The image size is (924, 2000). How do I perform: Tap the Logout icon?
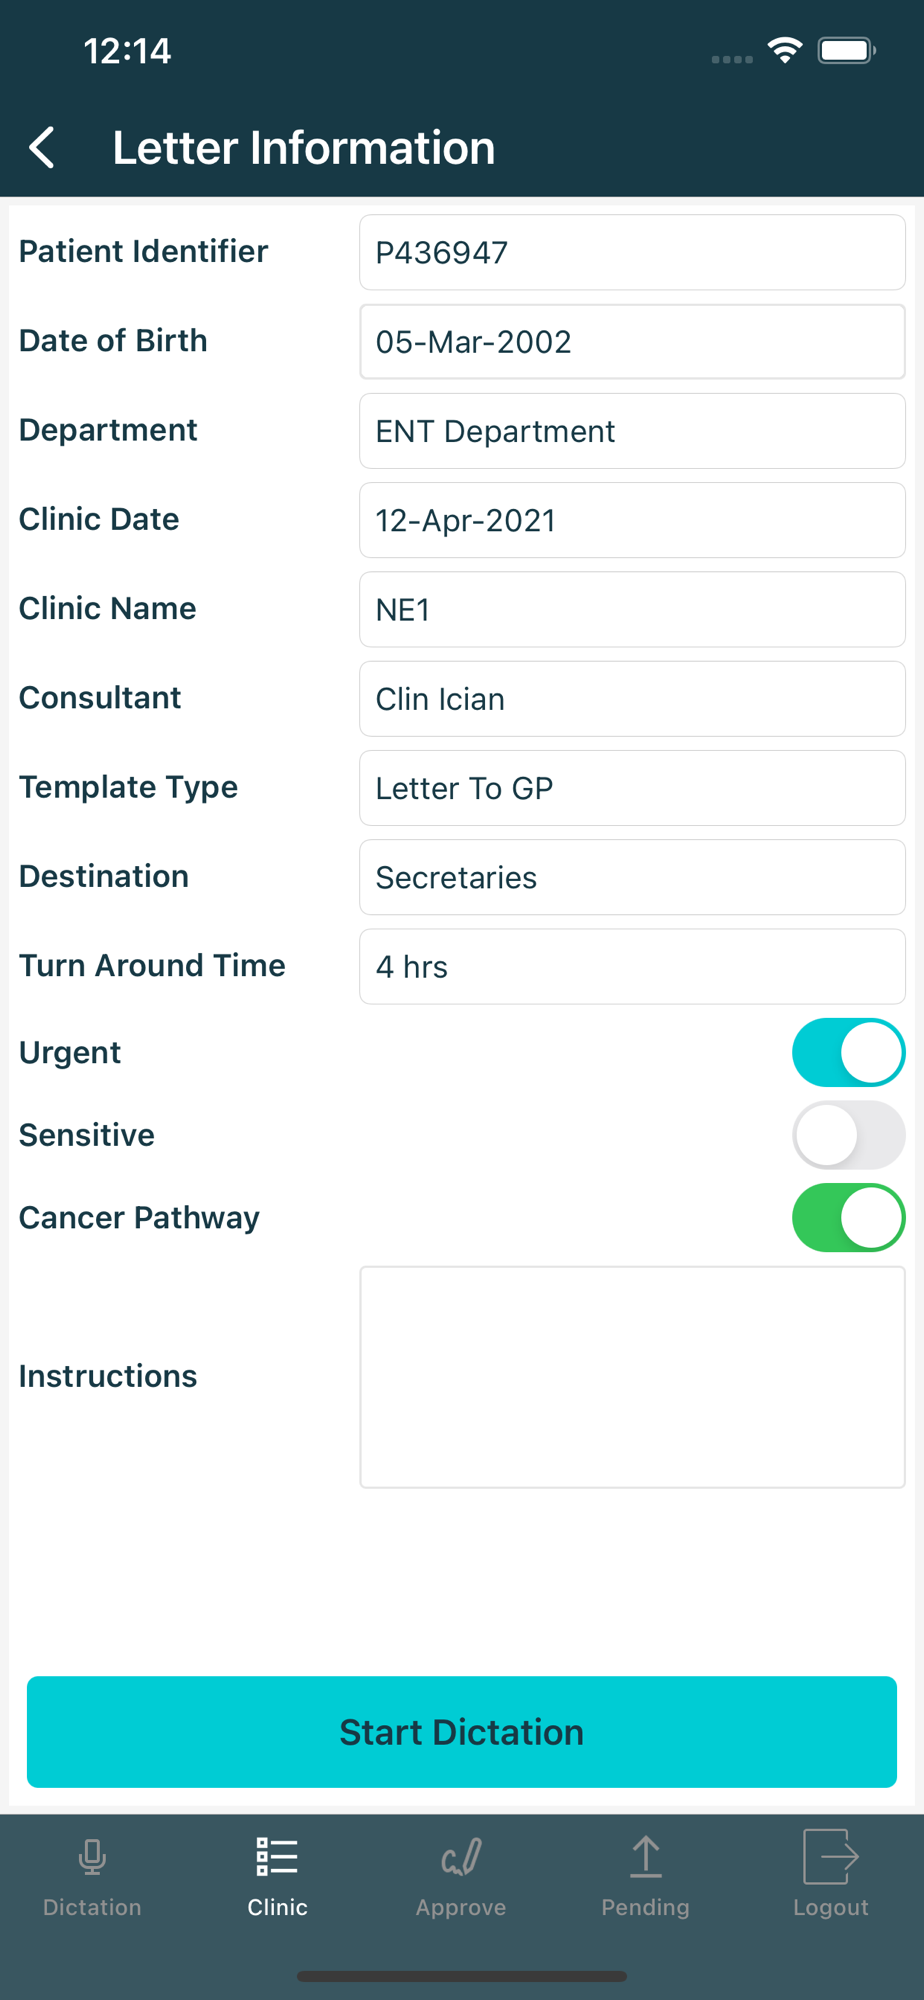pyautogui.click(x=830, y=1857)
